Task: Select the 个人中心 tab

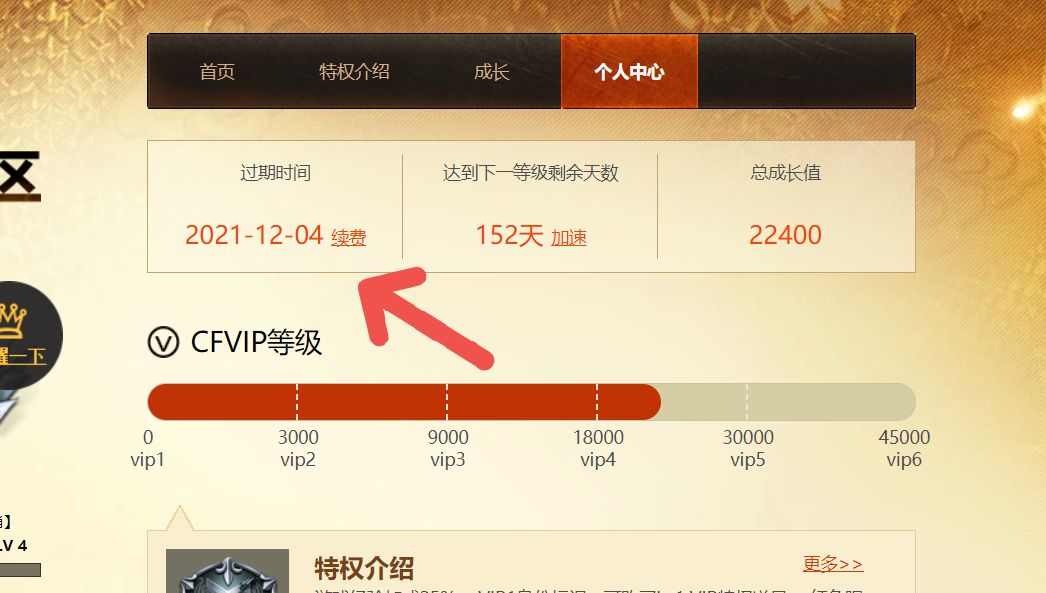Action: [629, 71]
